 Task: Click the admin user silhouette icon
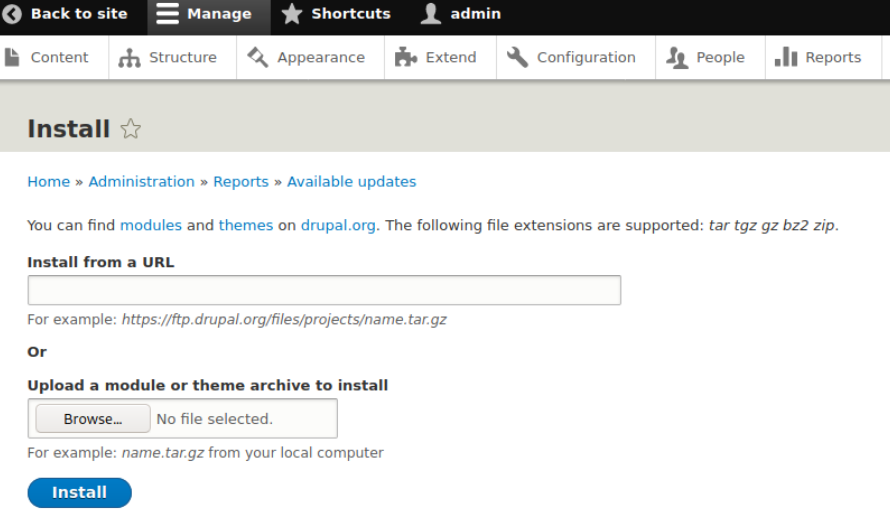point(430,14)
